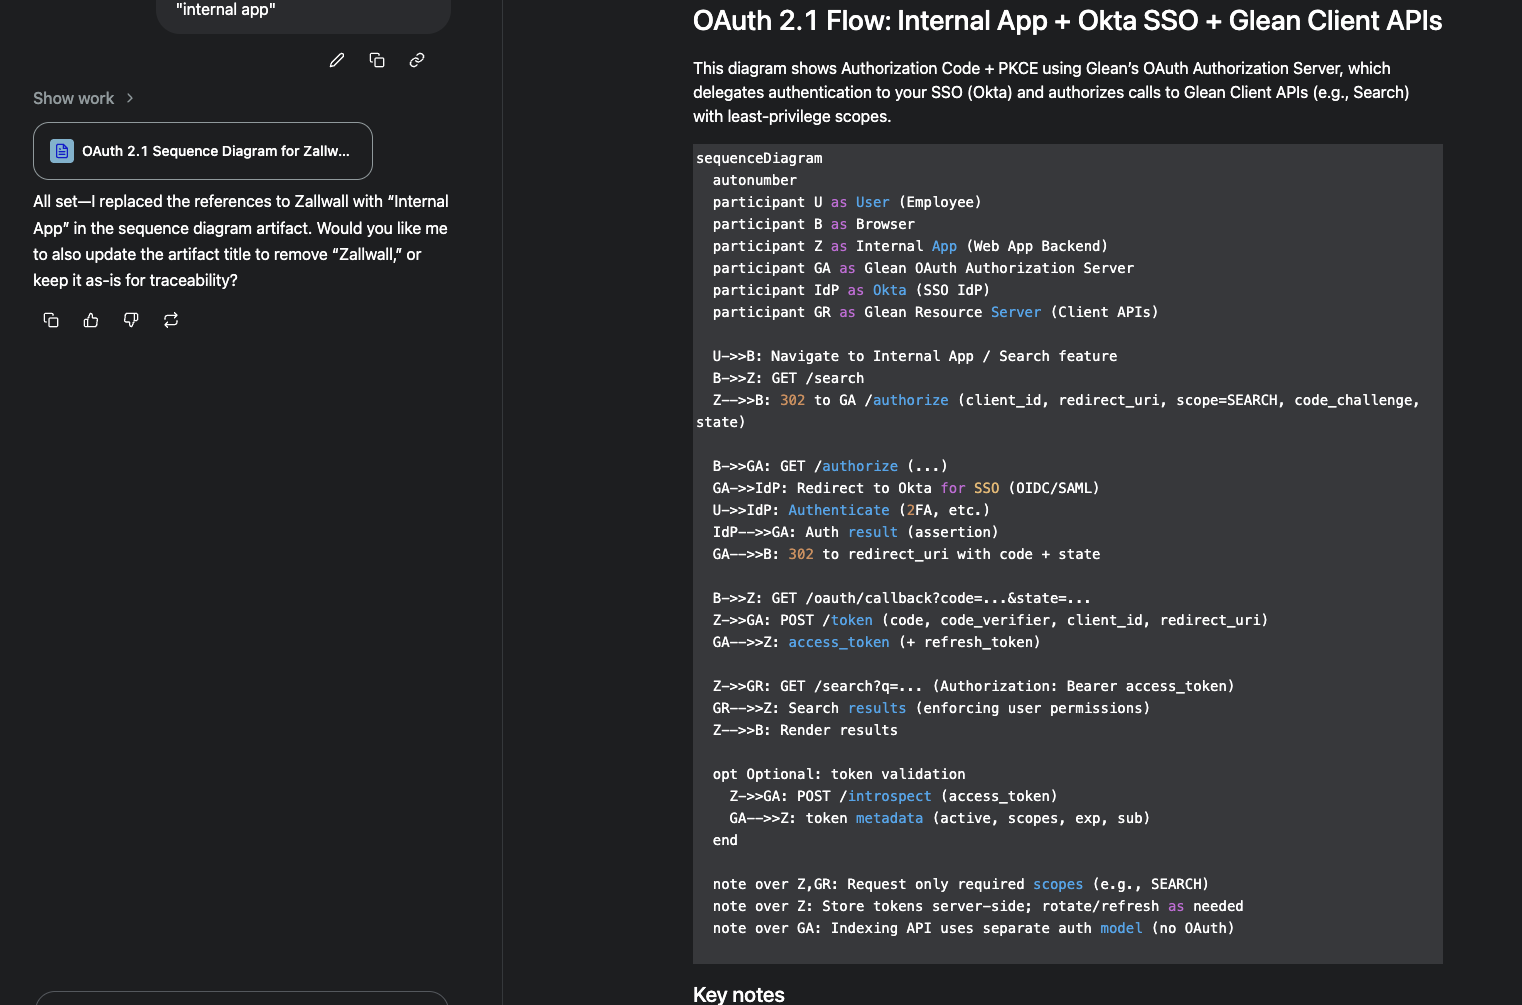
Task: Click the "GA-->>Z: token metadata" line
Action: click(x=940, y=818)
